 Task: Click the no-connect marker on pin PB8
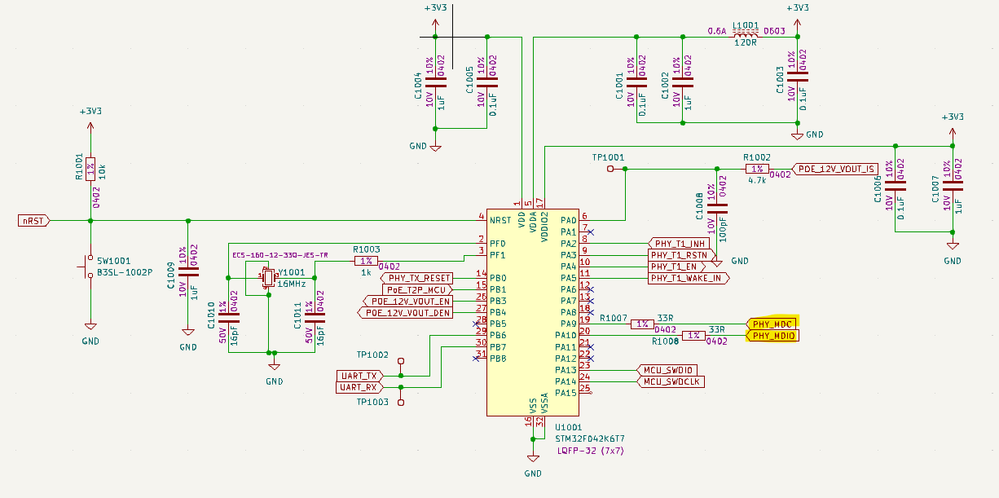[x=475, y=359]
